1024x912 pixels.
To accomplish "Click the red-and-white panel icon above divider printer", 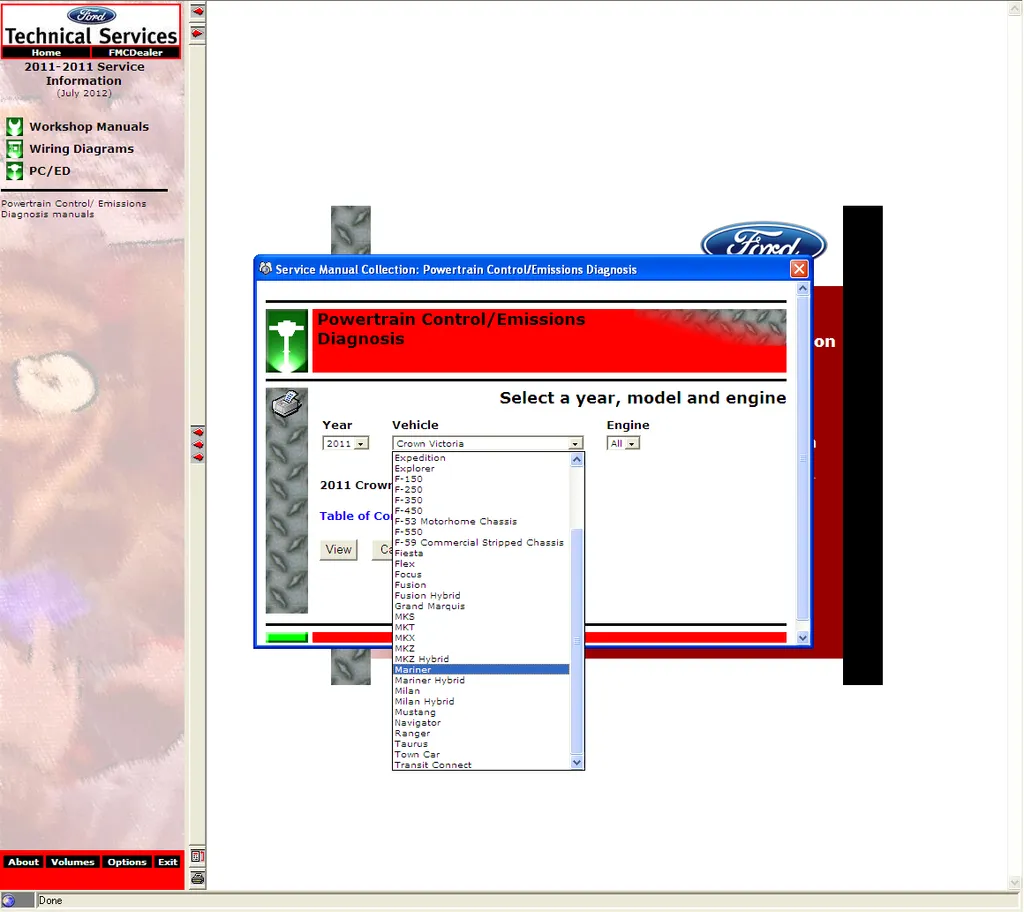I will (x=197, y=856).
